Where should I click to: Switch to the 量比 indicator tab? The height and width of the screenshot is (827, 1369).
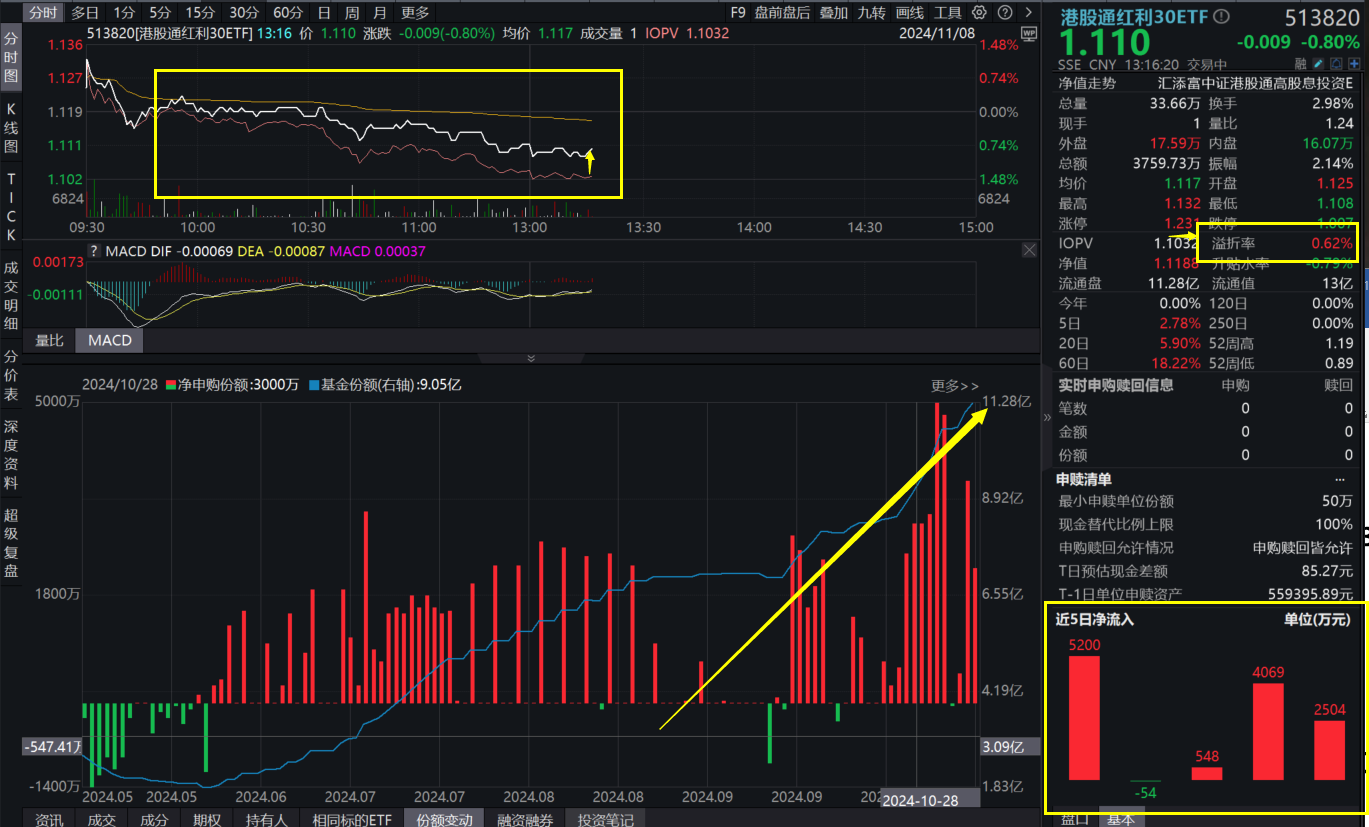click(50, 340)
